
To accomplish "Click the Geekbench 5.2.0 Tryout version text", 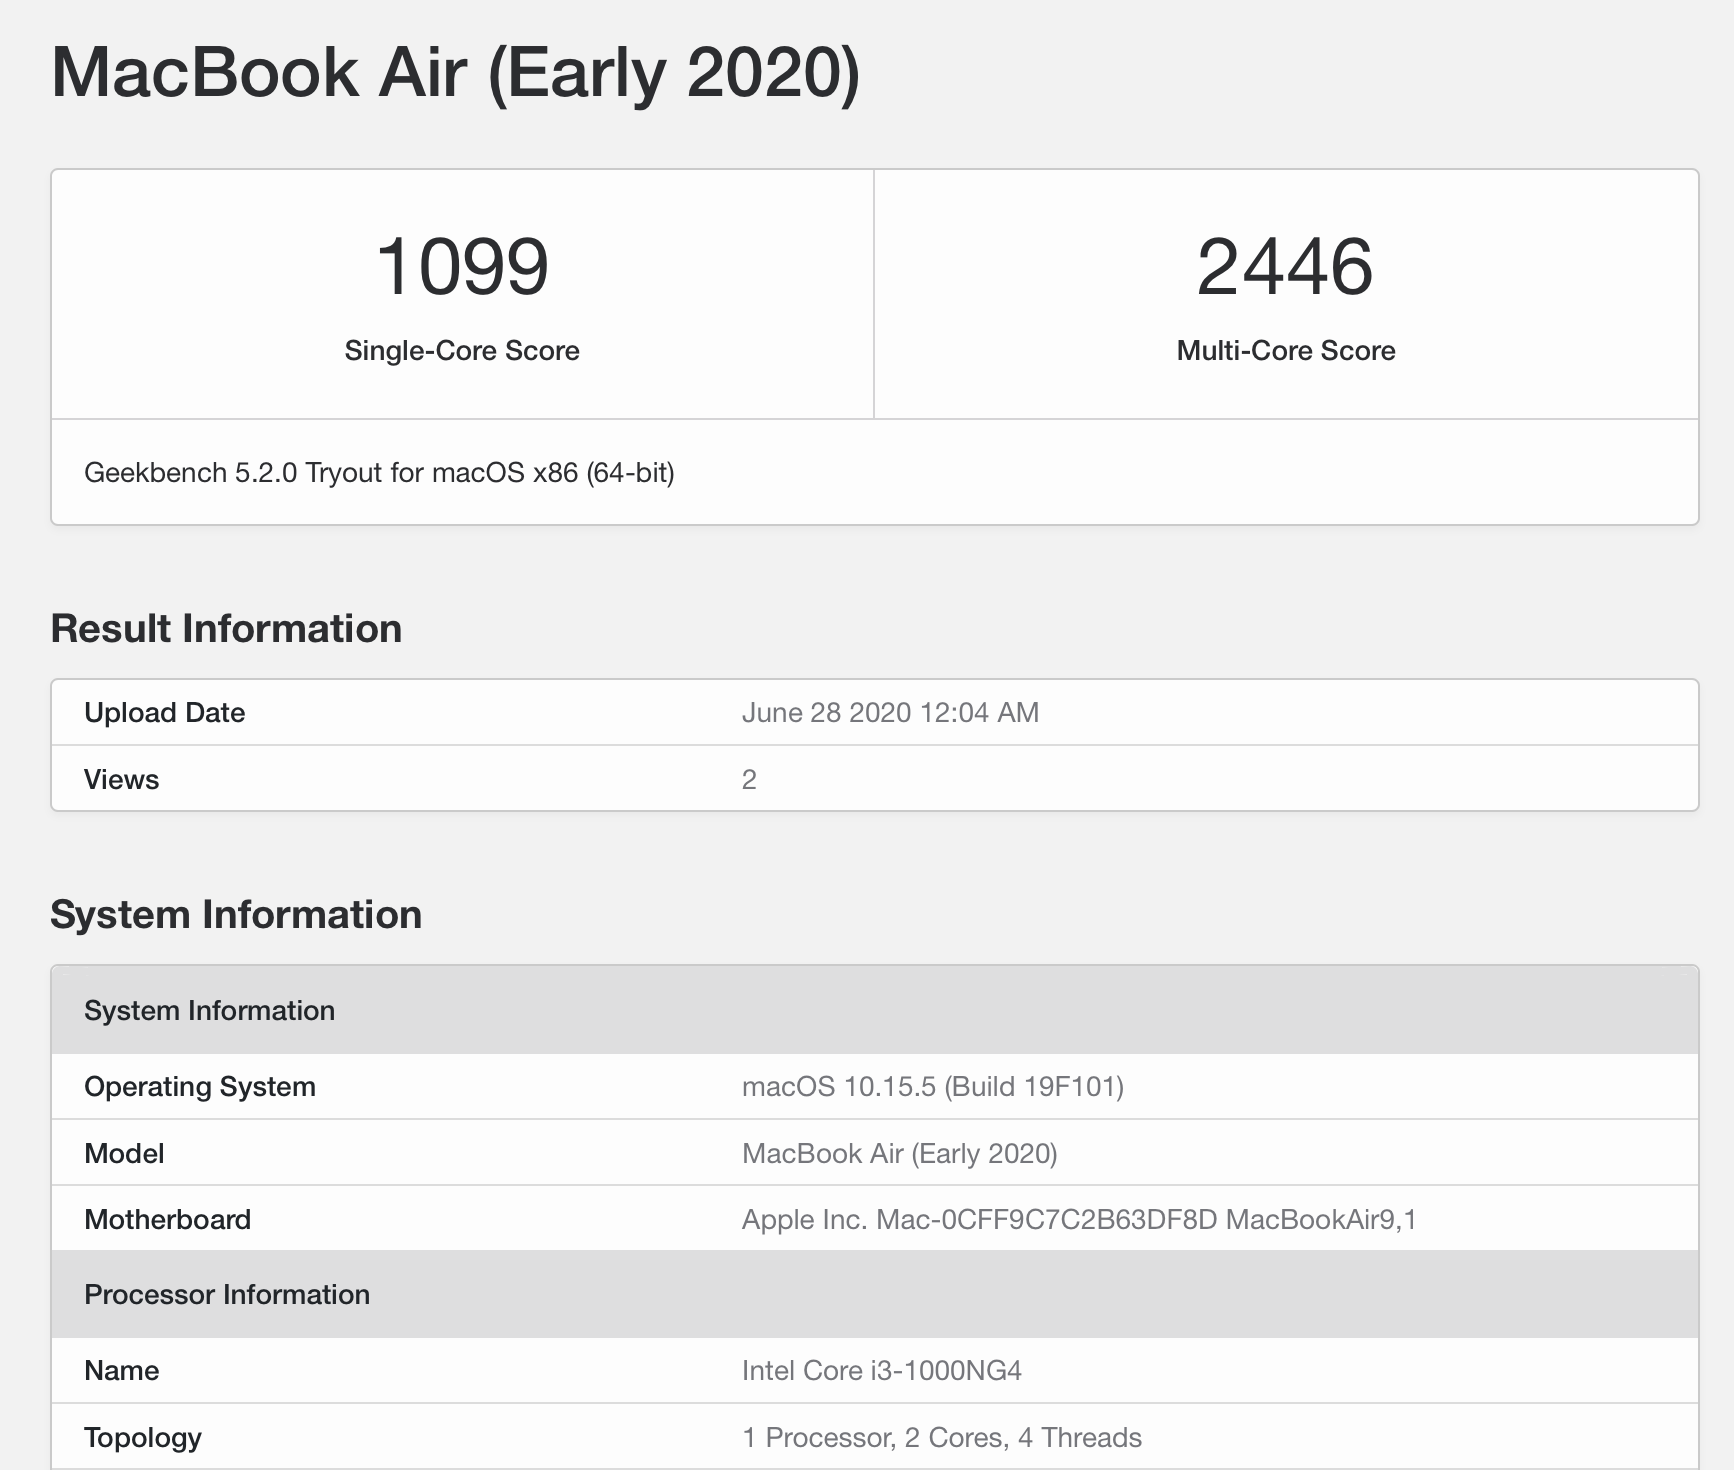I will [x=379, y=473].
